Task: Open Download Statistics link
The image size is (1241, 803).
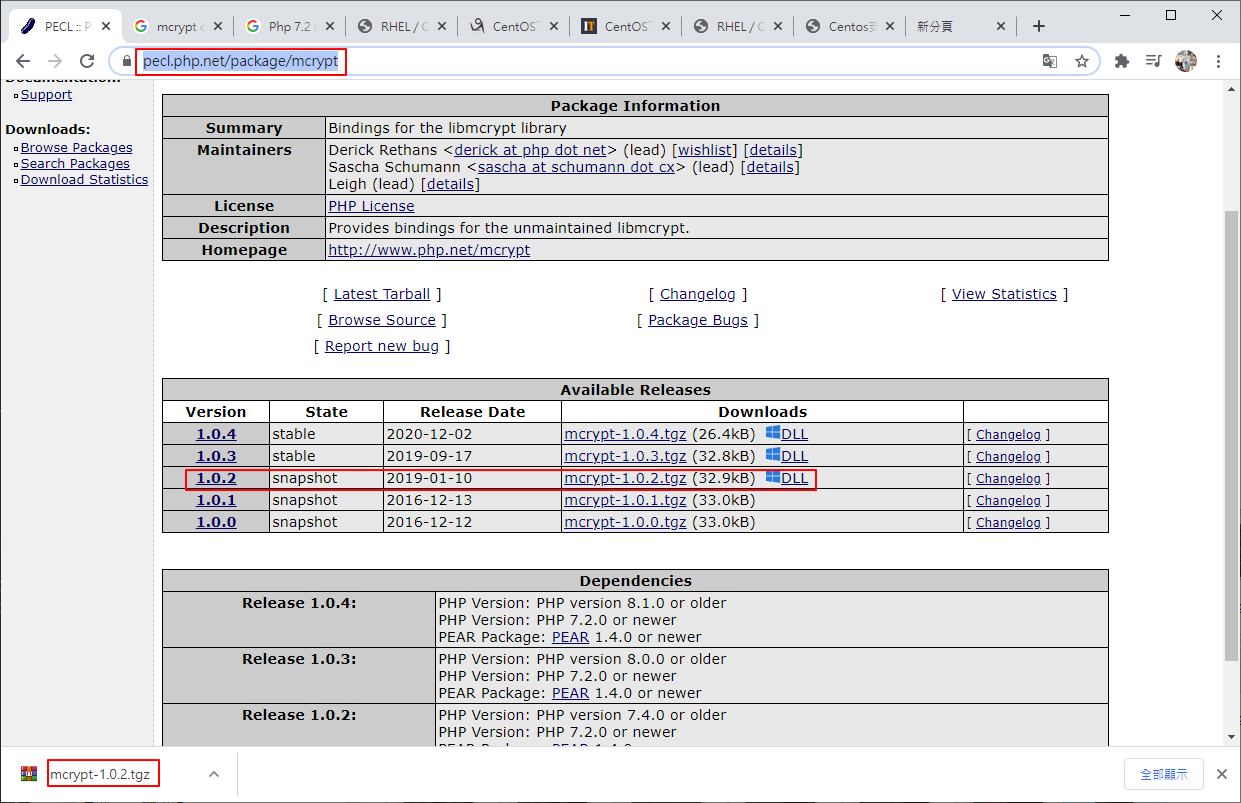Action: [84, 180]
